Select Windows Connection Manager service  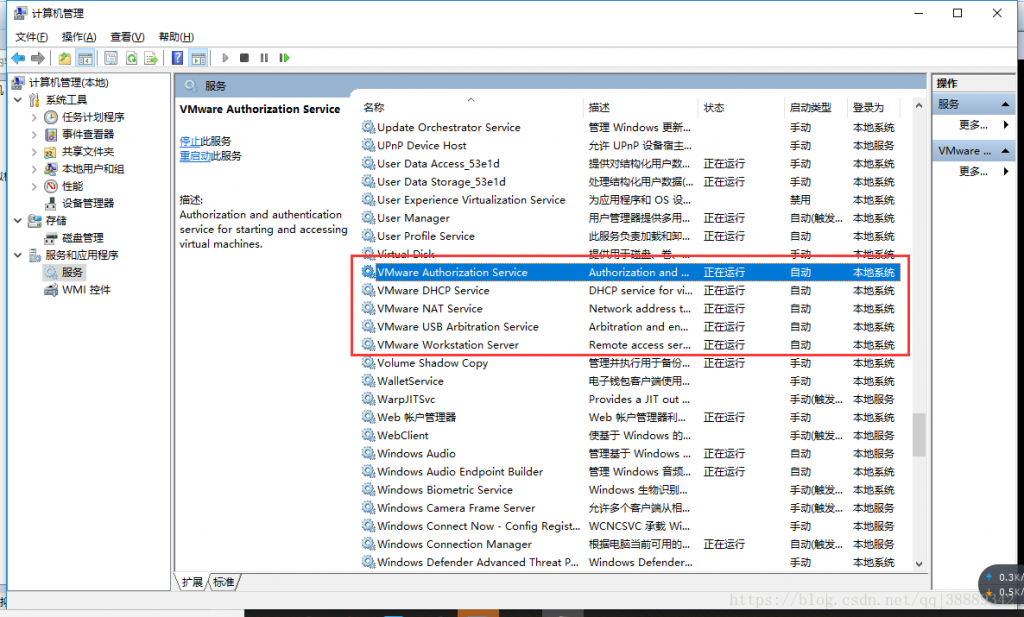pyautogui.click(x=630, y=544)
